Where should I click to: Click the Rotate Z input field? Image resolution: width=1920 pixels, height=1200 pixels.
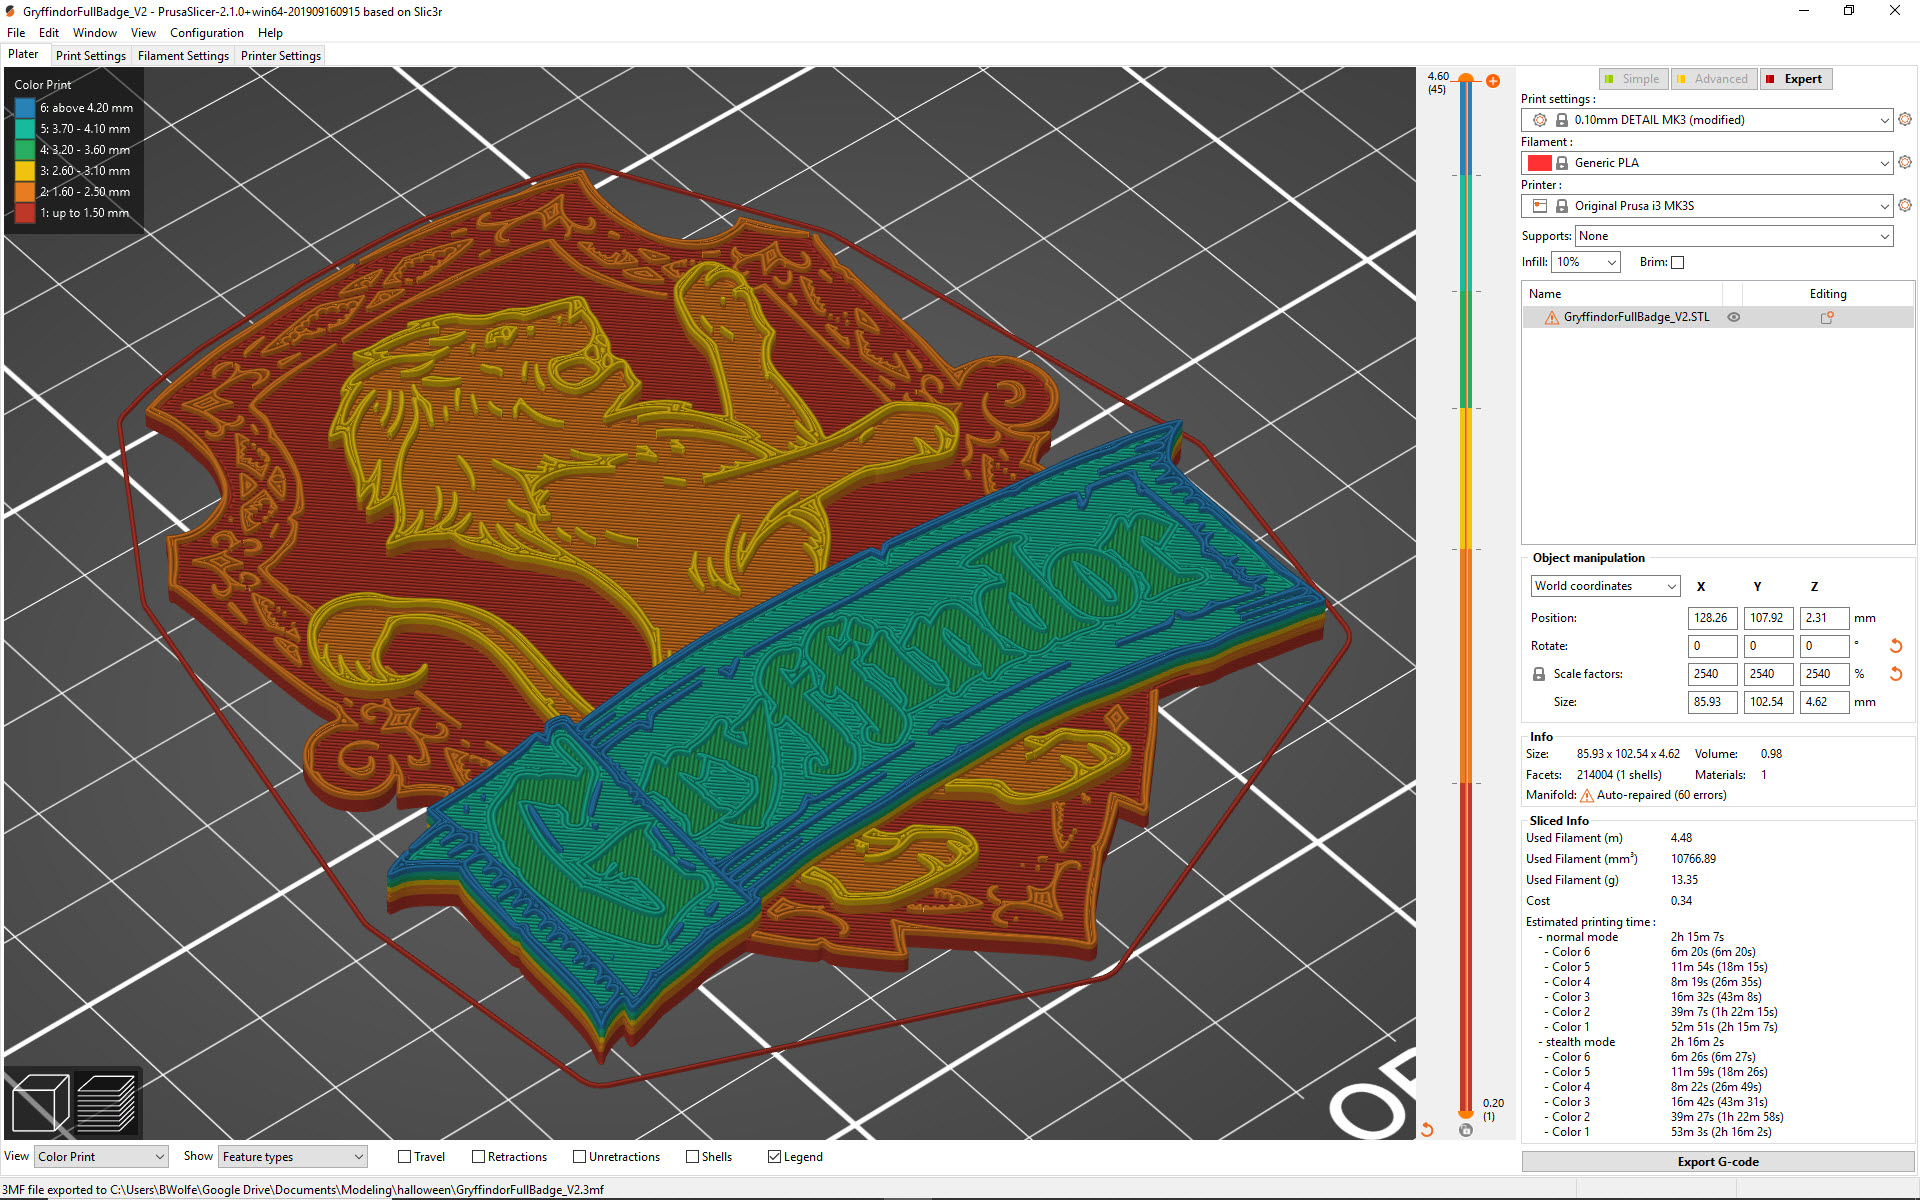(x=1824, y=646)
